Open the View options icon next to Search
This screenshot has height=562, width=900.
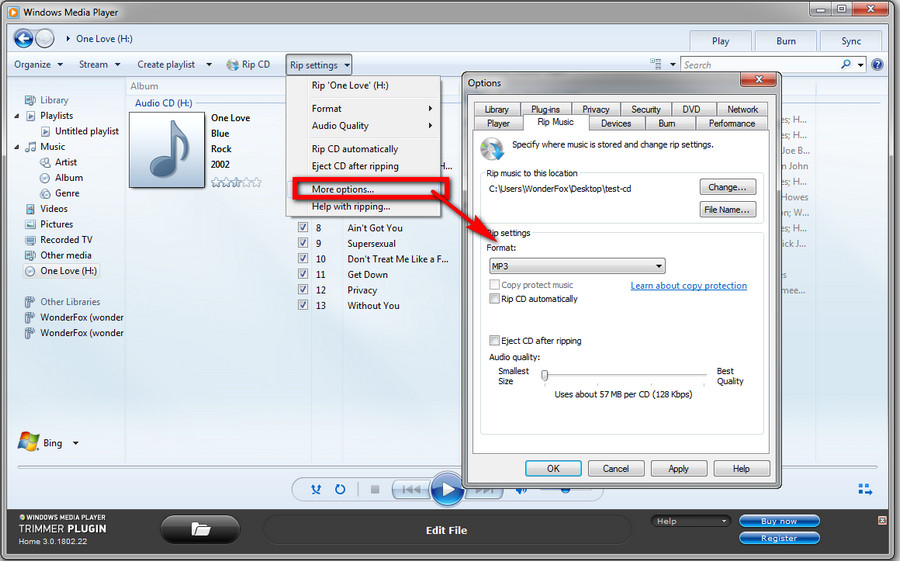pos(655,64)
